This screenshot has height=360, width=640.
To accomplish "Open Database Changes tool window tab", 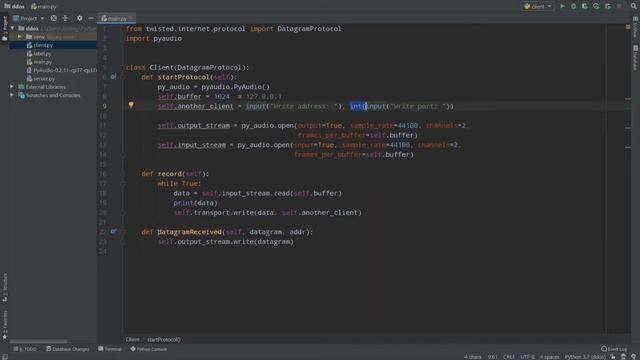I will (x=68, y=349).
